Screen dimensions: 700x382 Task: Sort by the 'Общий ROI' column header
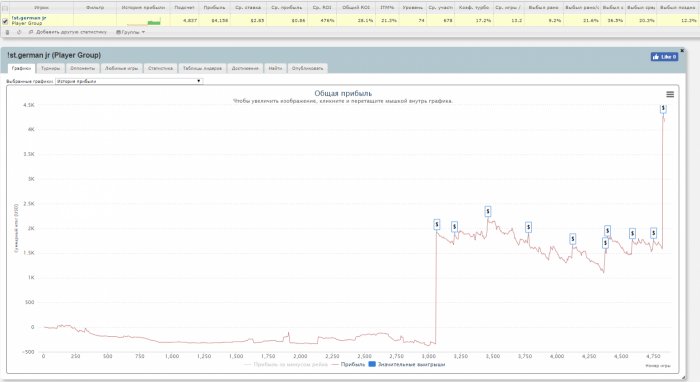(x=356, y=8)
